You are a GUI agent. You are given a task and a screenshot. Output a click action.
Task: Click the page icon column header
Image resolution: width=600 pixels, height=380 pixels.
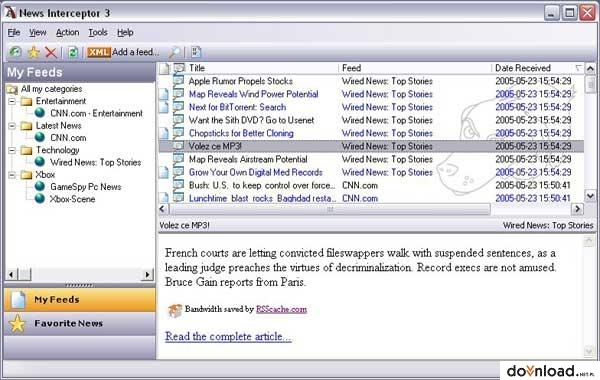tap(164, 68)
